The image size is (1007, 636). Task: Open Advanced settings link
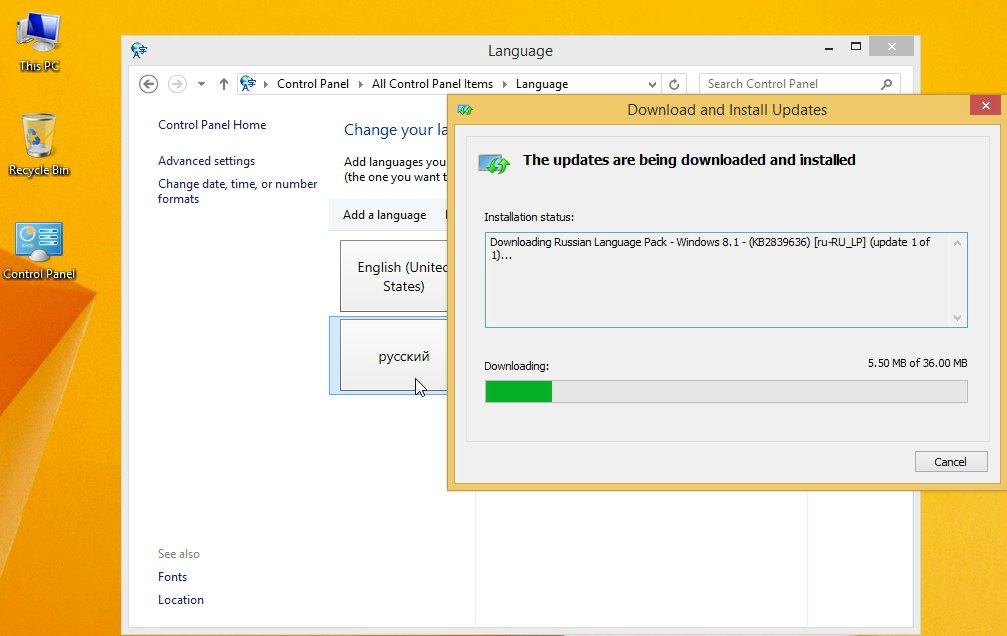pyautogui.click(x=206, y=161)
